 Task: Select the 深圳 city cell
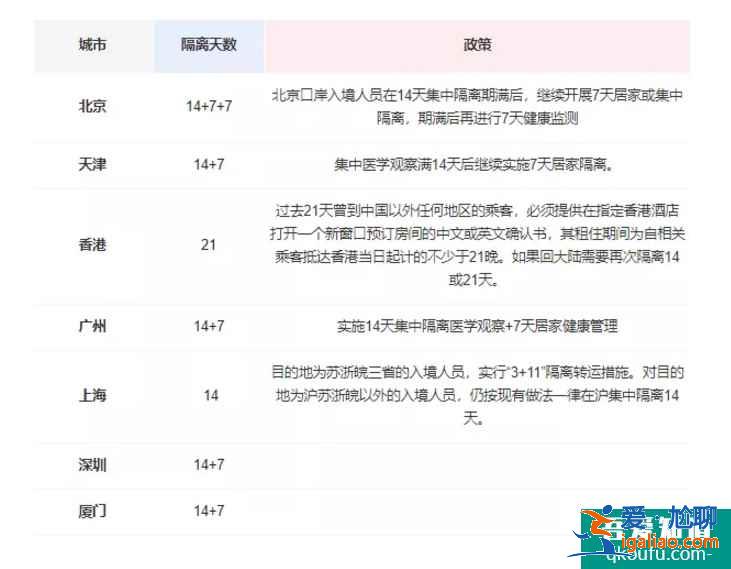[92, 465]
